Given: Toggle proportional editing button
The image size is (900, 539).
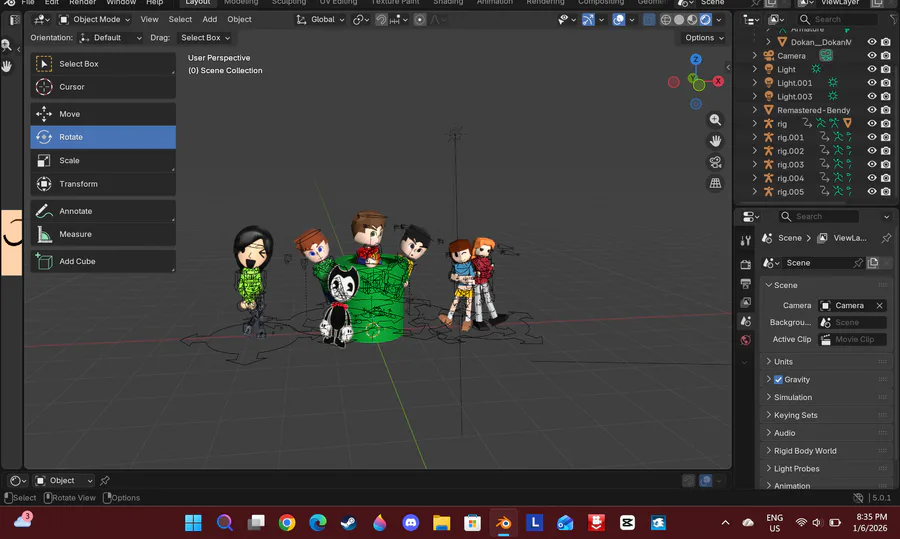Looking at the screenshot, I should 420,20.
